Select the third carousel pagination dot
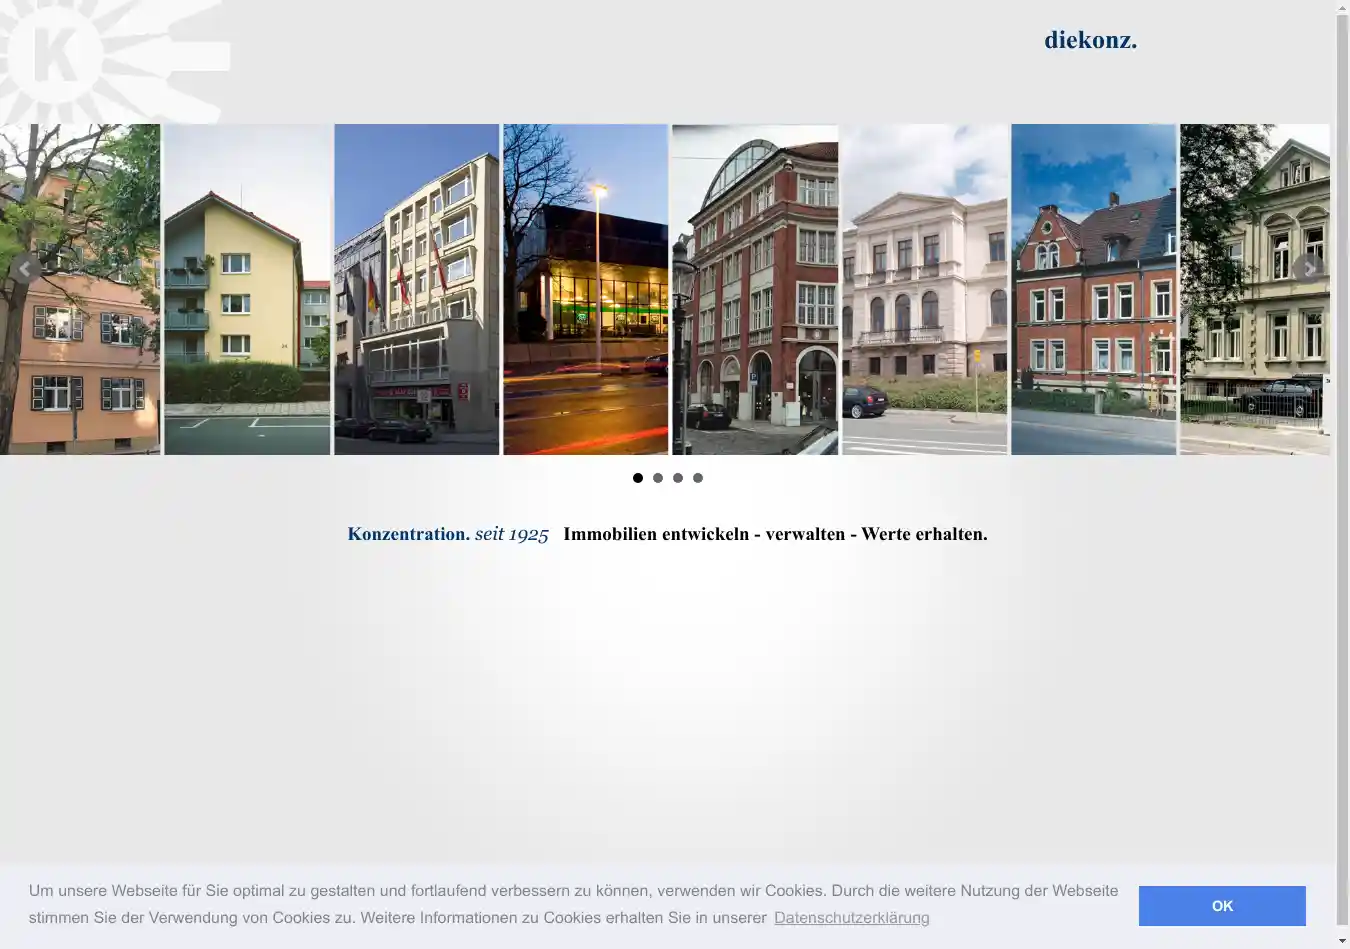This screenshot has width=1350, height=949. point(678,478)
